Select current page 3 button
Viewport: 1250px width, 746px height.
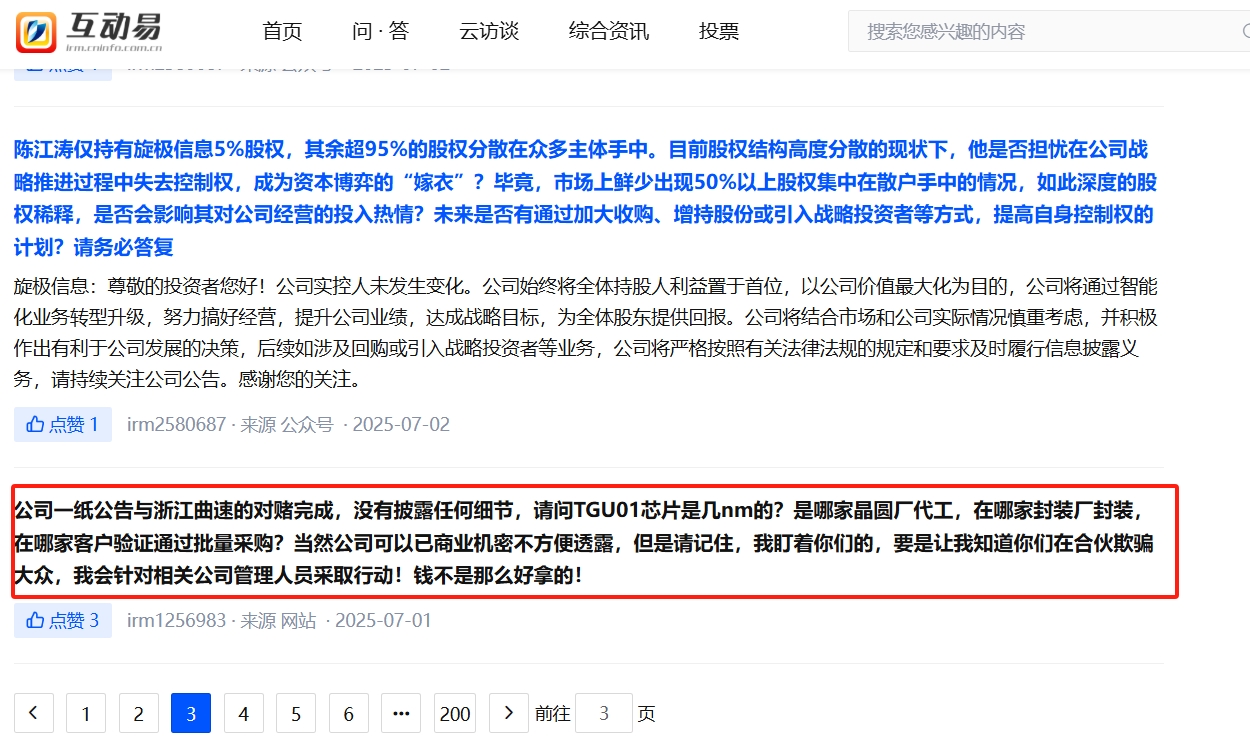(x=191, y=713)
